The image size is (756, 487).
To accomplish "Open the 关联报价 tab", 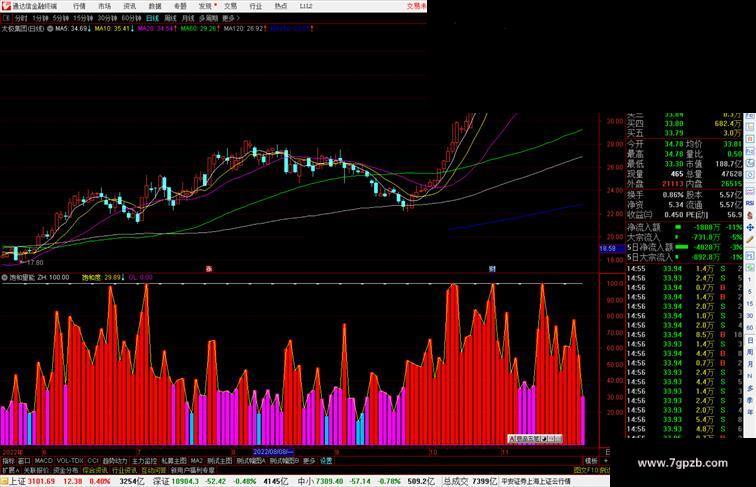I will coord(36,470).
